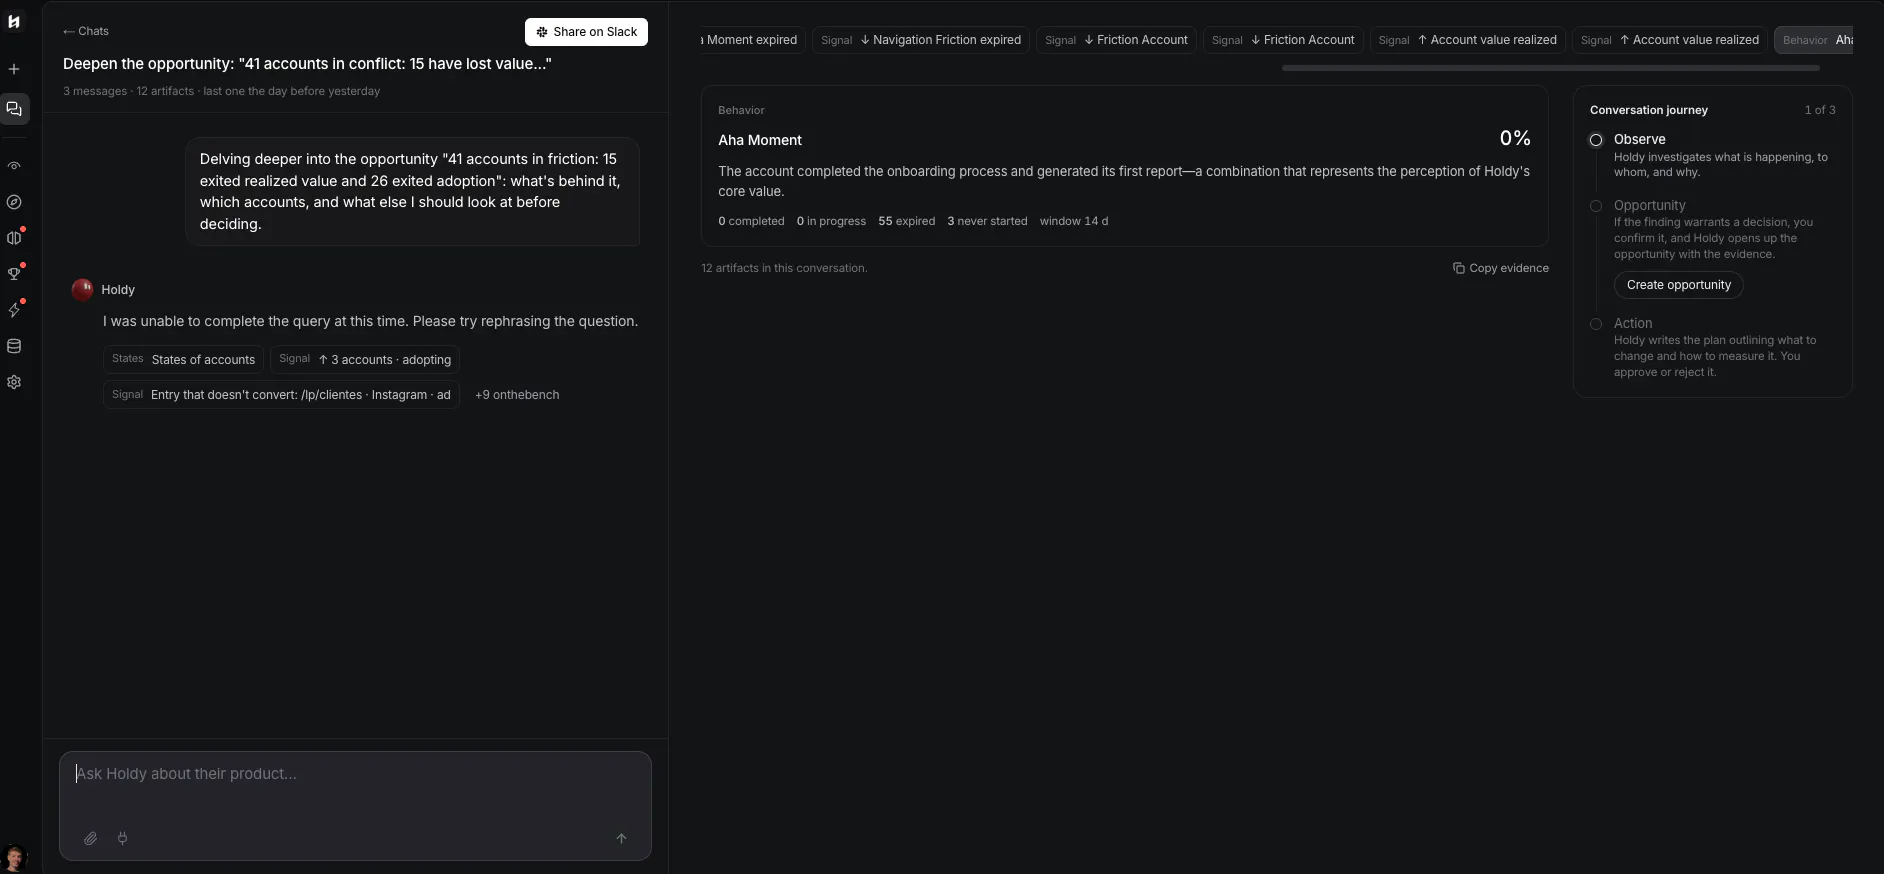Open the eye icon view in the sidebar
Viewport: 1884px width, 874px height.
click(x=14, y=166)
